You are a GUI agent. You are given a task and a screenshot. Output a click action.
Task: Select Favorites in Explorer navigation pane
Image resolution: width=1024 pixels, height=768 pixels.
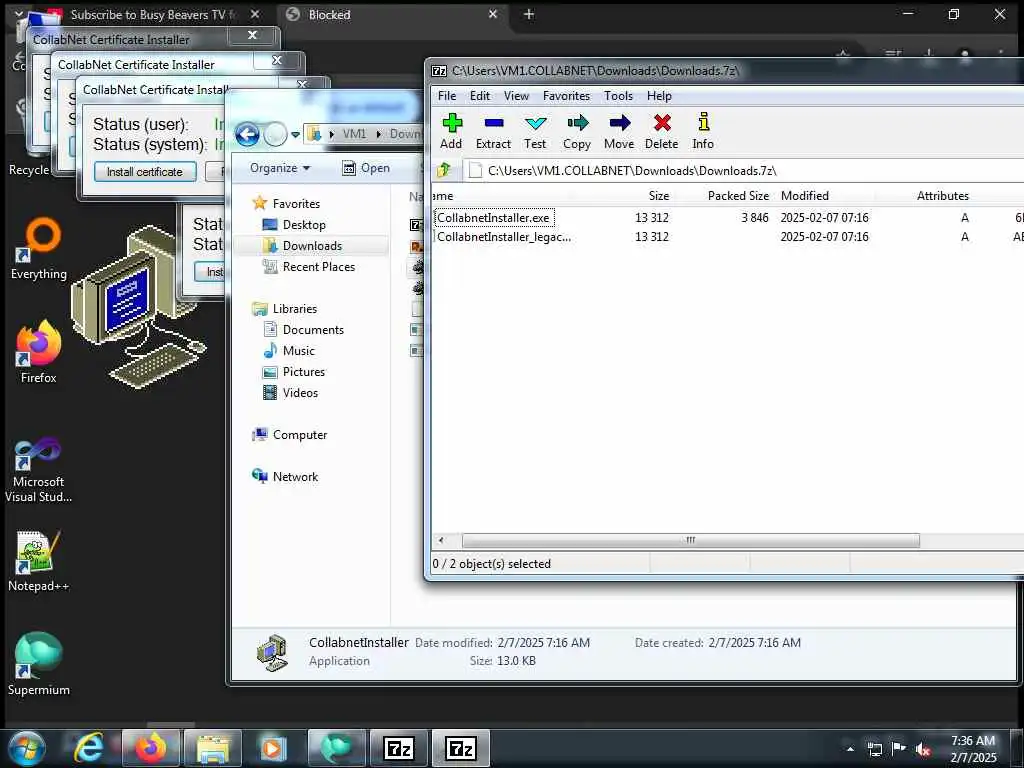point(286,204)
